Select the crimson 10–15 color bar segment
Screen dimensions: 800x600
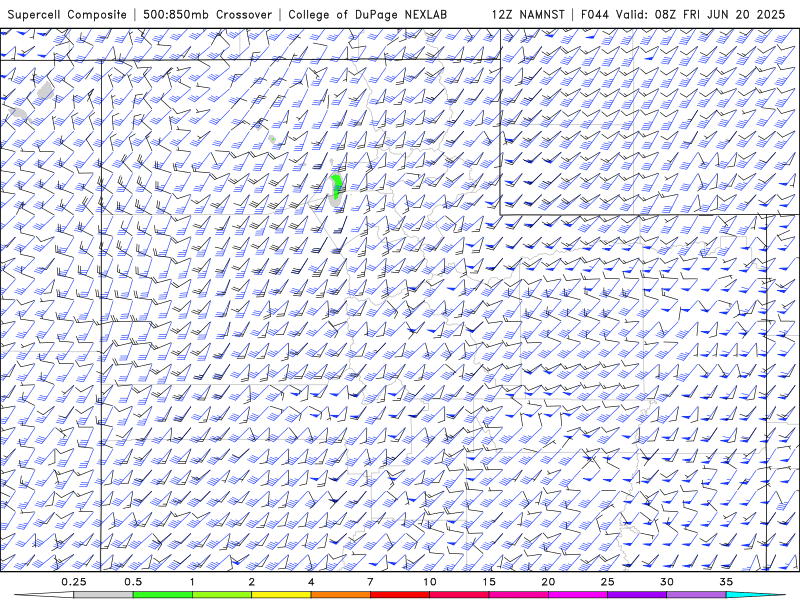coord(459,595)
